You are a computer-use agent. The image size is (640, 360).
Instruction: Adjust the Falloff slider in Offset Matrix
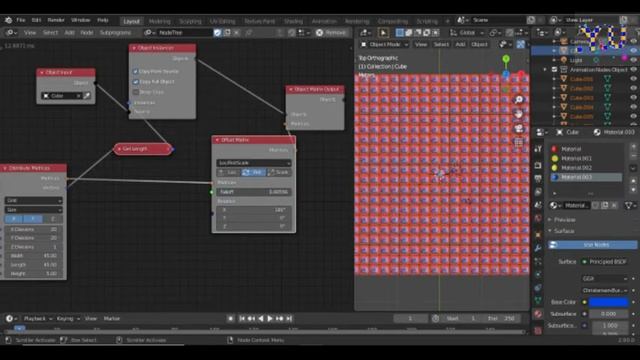(253, 192)
